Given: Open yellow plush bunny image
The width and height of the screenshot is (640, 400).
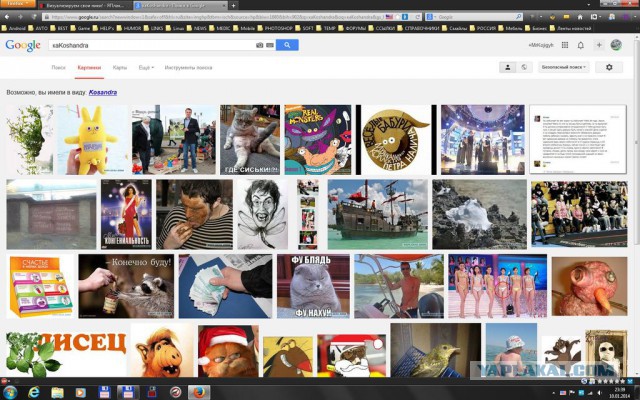Looking at the screenshot, I should 93,140.
